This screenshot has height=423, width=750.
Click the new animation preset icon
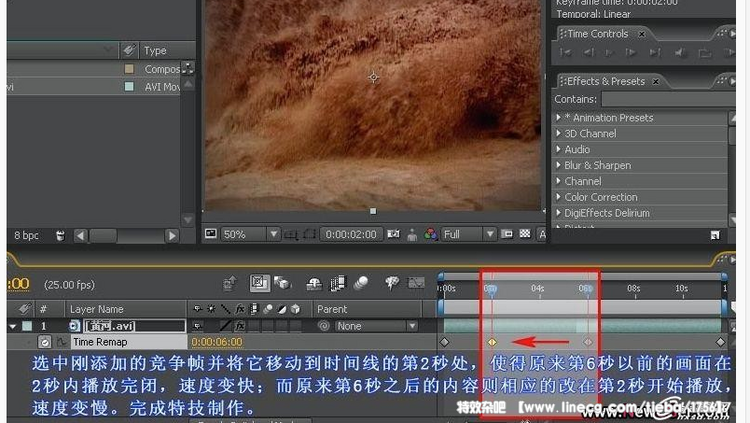point(715,235)
